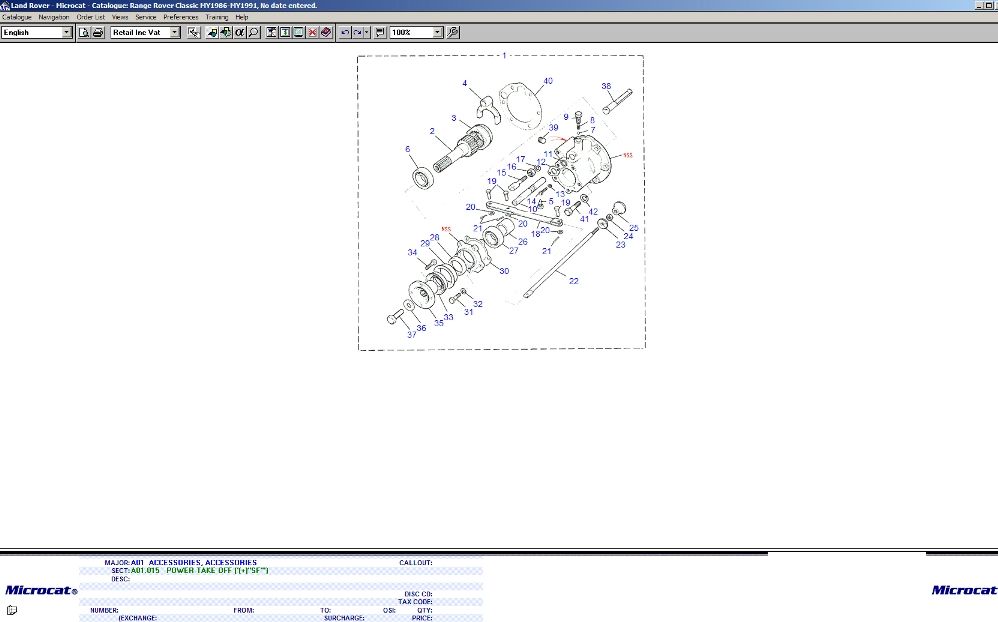Select callout number 38 bolt label
The image size is (998, 622).
coord(606,86)
